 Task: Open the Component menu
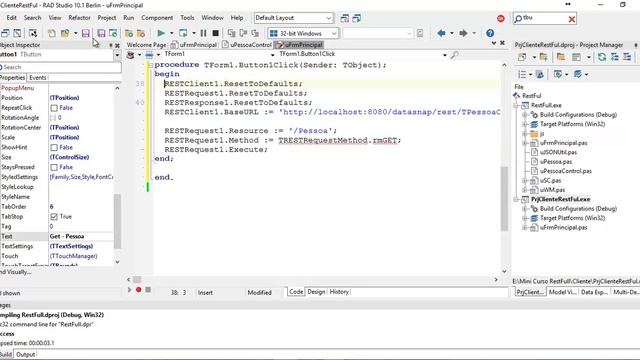click(x=157, y=18)
